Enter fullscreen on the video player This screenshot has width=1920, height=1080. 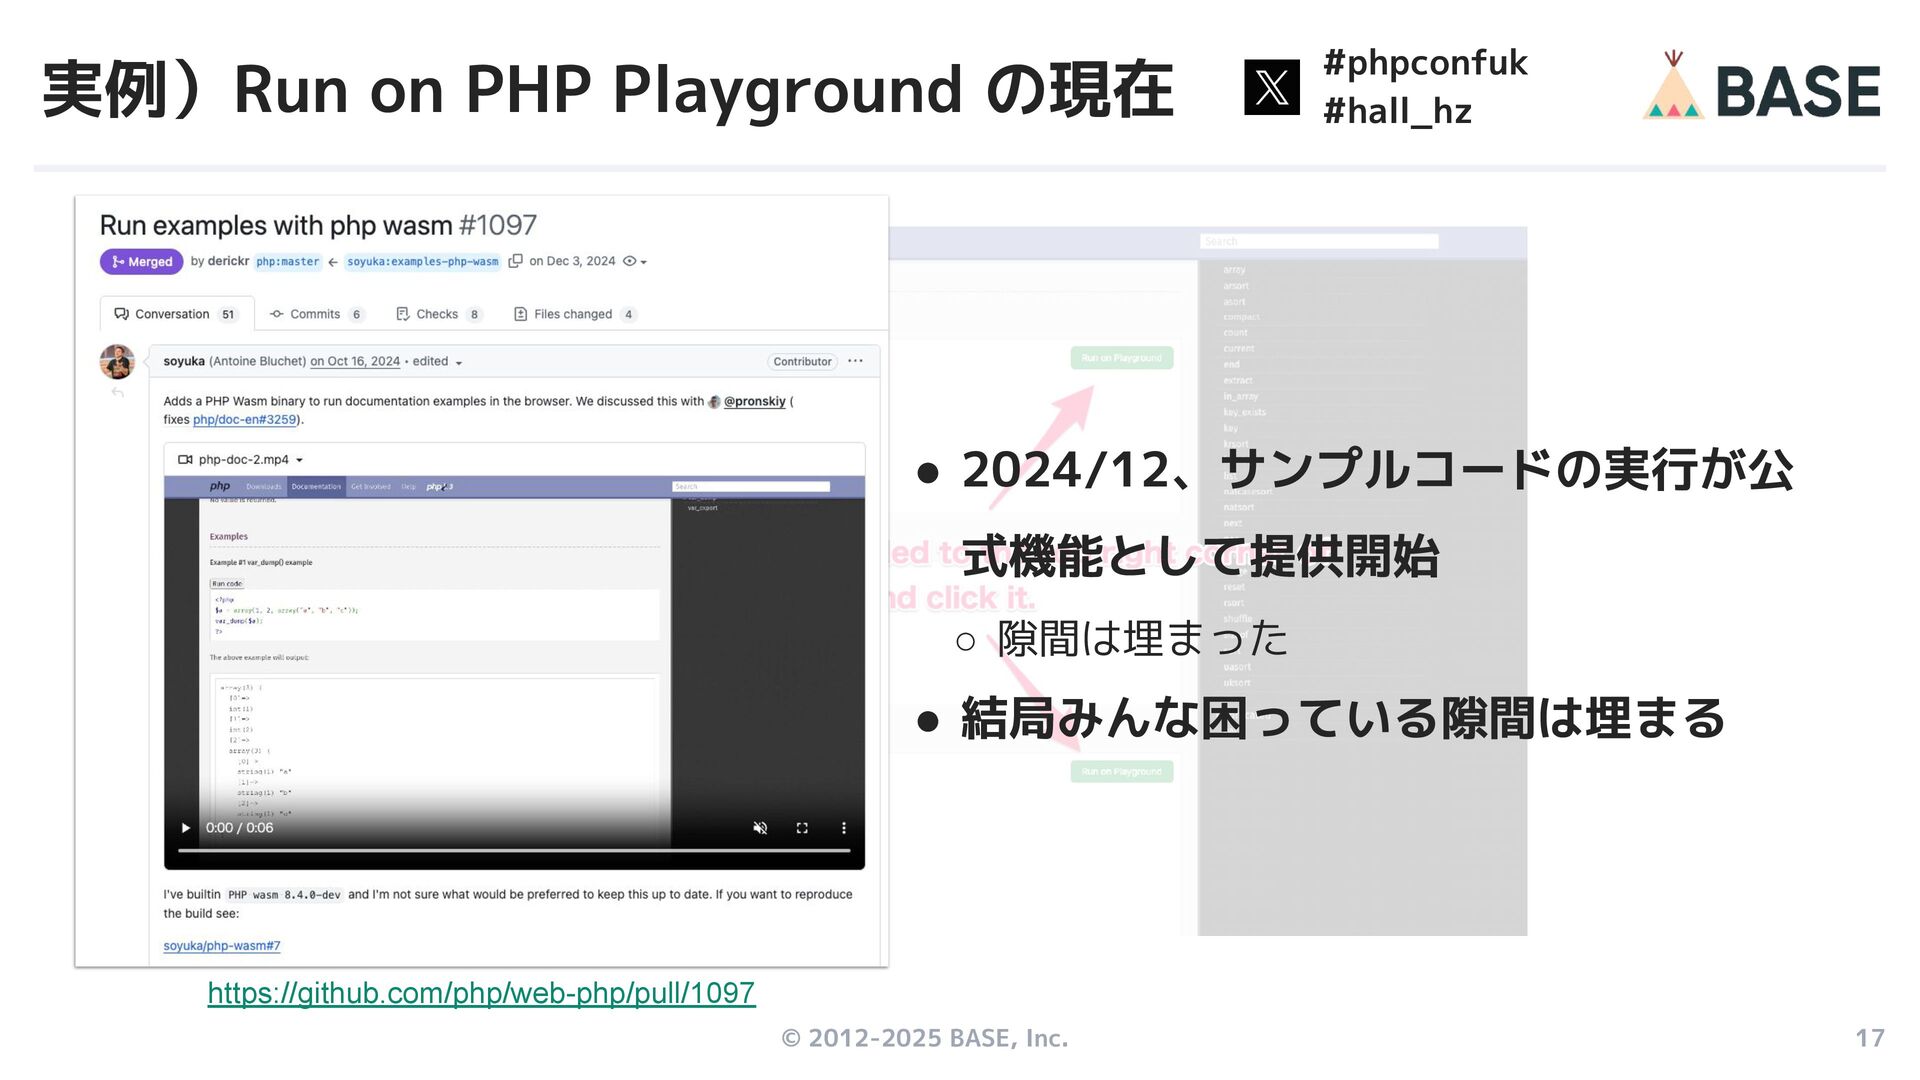[x=802, y=828]
